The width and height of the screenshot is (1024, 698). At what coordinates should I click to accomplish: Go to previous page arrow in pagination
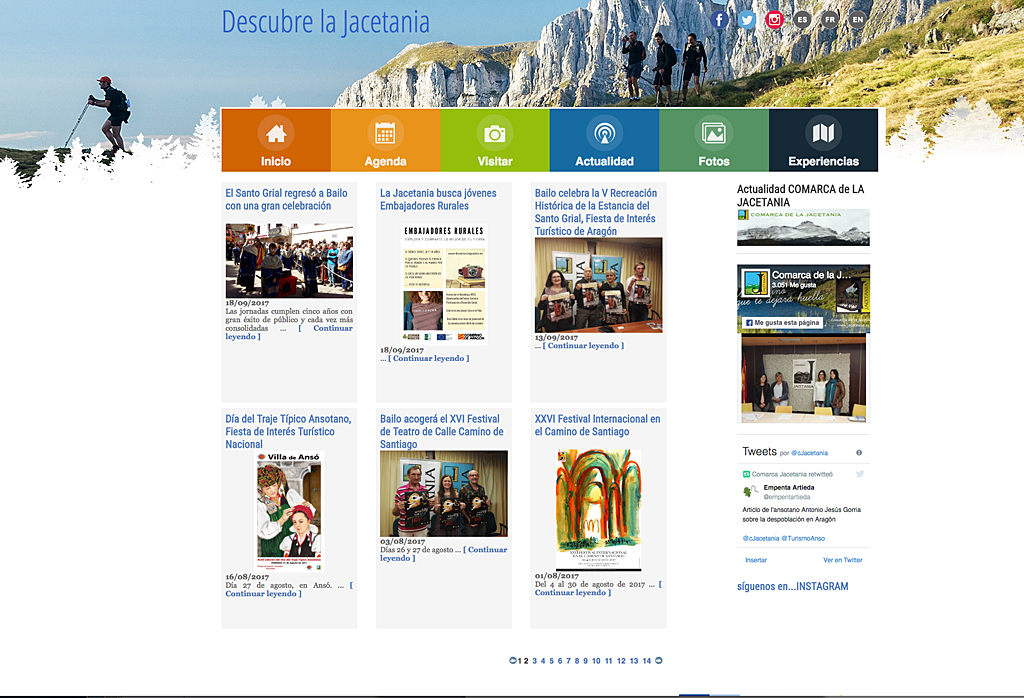point(513,661)
